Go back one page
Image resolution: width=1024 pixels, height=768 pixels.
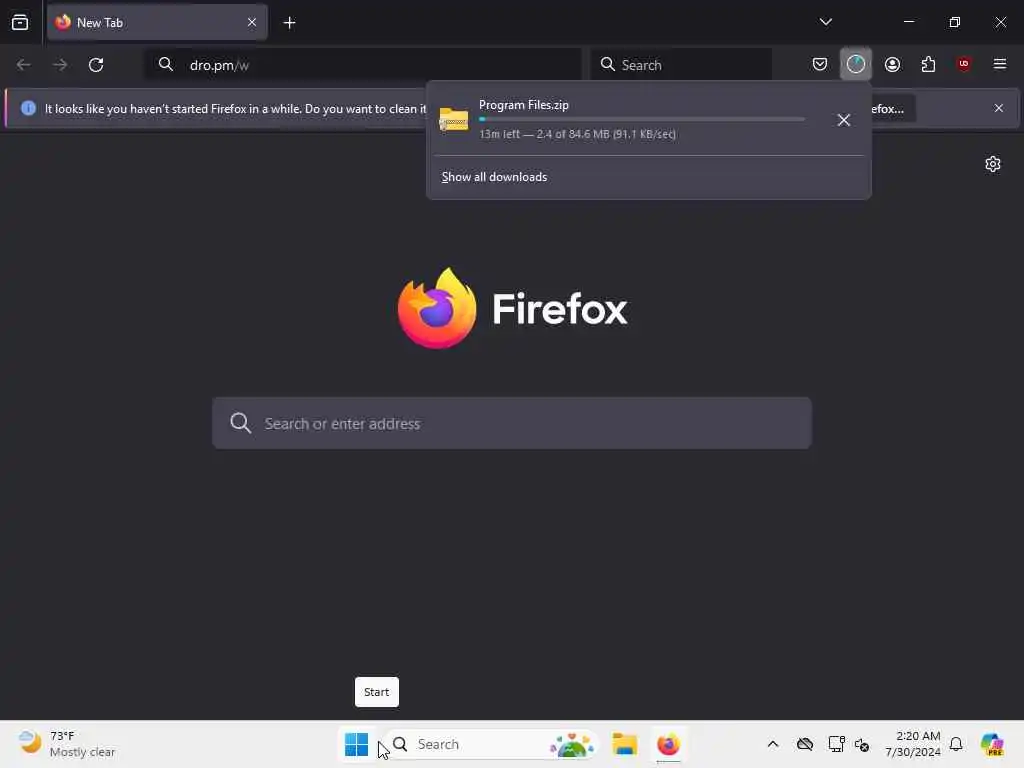coord(24,65)
